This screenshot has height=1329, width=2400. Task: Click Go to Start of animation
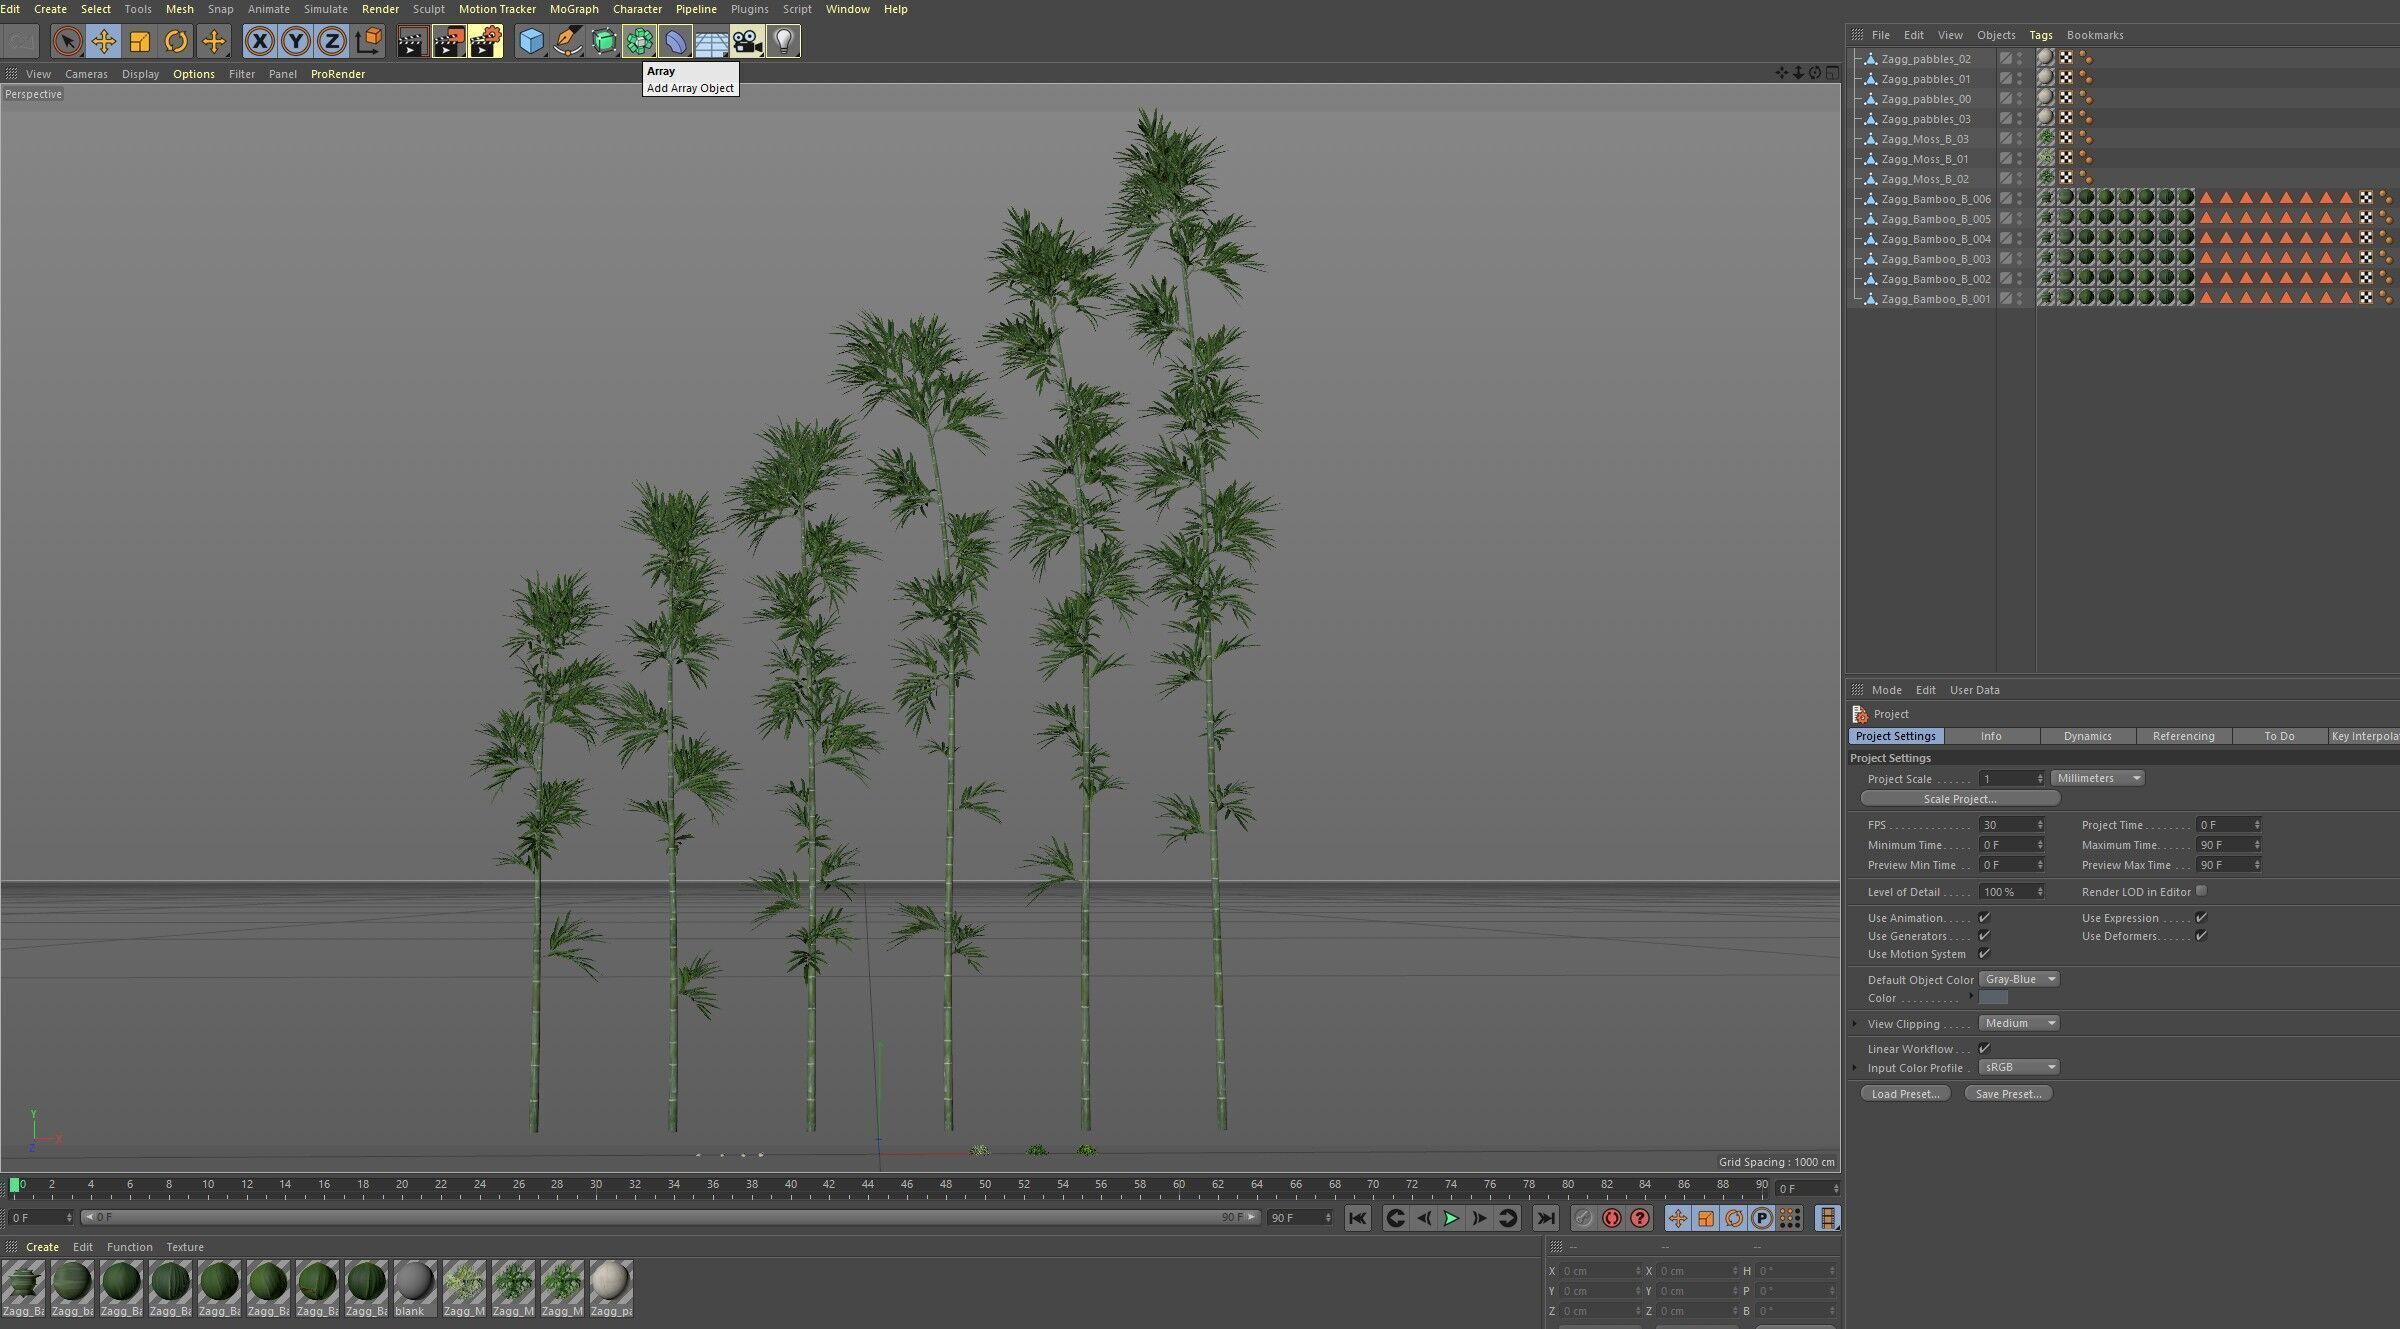[x=1357, y=1217]
